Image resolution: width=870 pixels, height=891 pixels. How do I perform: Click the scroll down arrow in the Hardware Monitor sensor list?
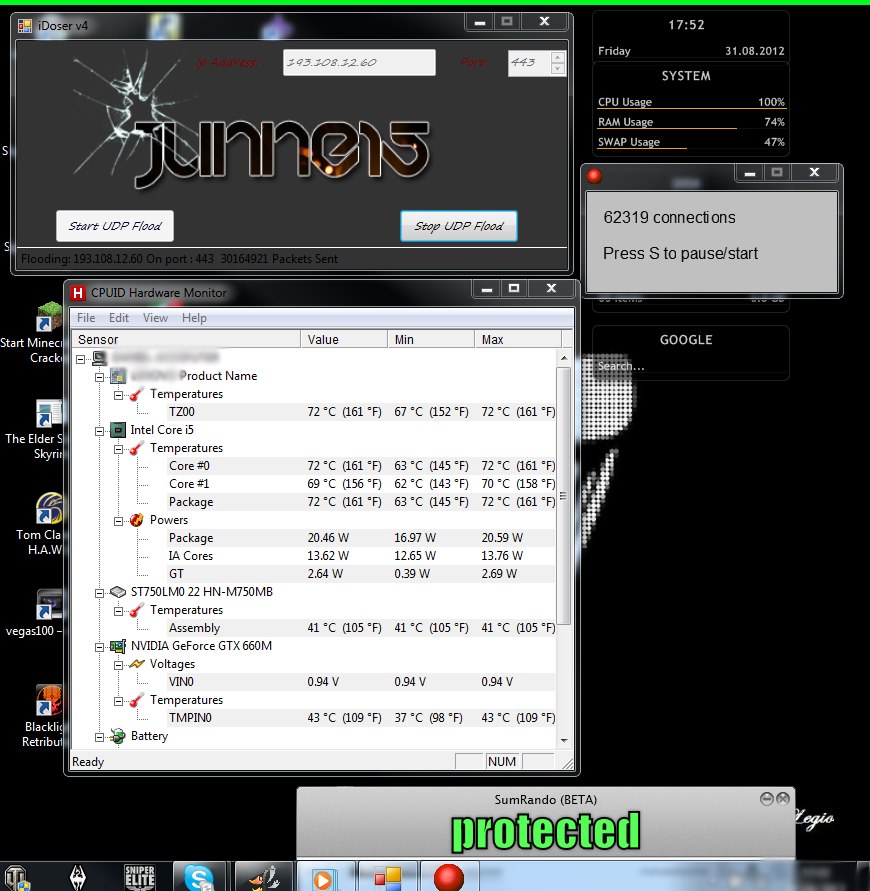[x=564, y=740]
